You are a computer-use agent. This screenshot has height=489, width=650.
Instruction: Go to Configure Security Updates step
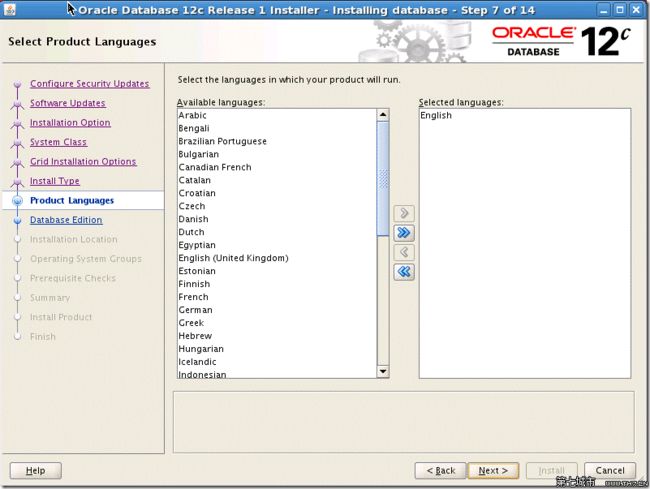point(90,84)
